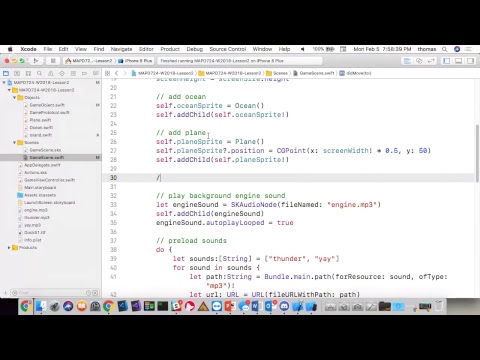Screen dimensions: 480x360
Task: Open Siri from the menu bar
Action: (x=457, y=49)
